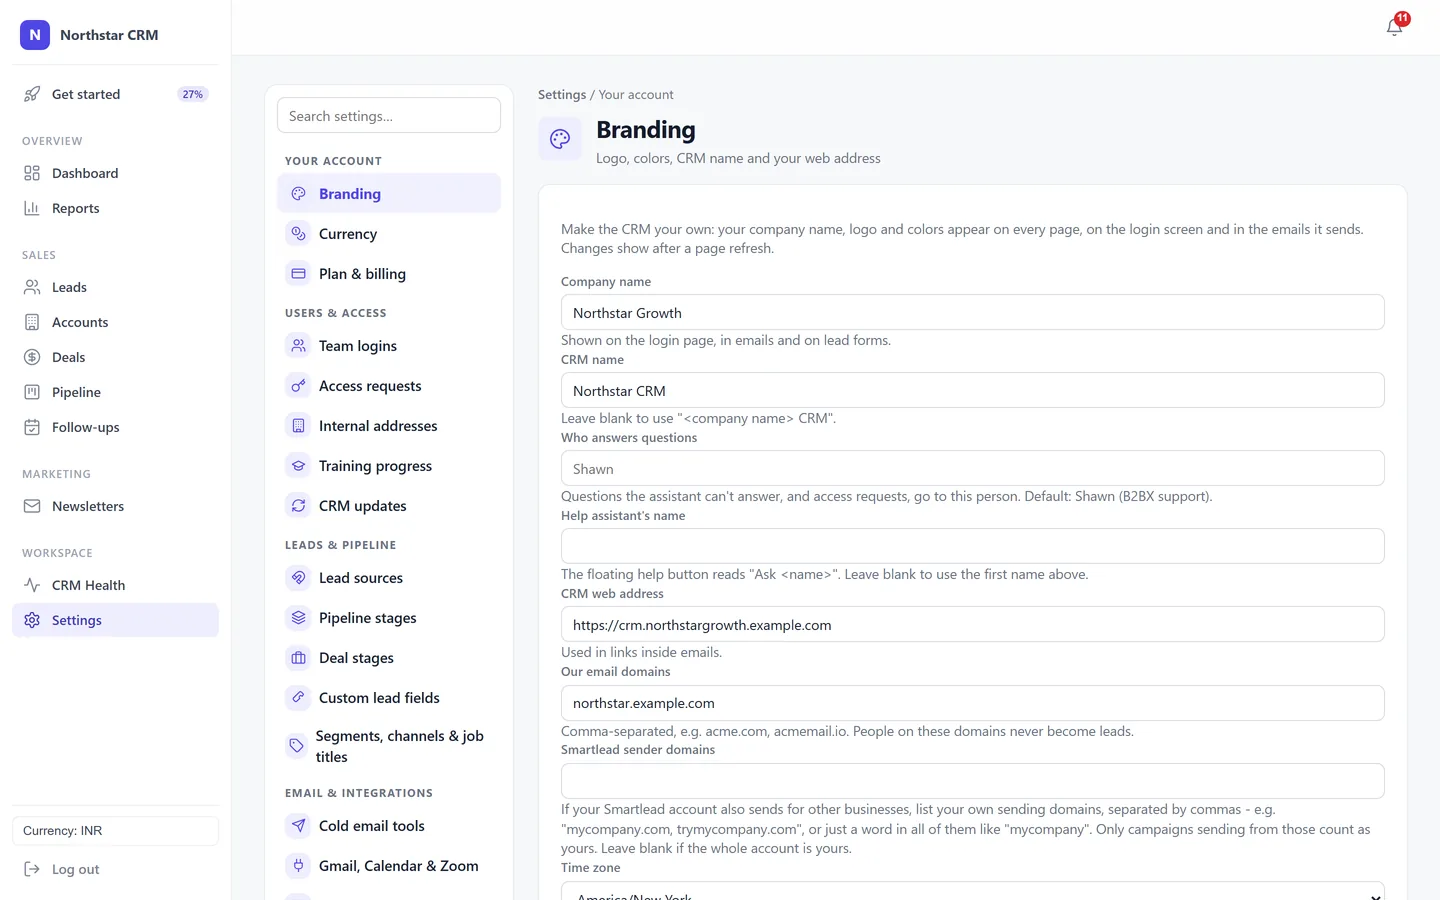1440x900 pixels.
Task: Click the Northstar CRM logo badge
Action: [x=35, y=35]
